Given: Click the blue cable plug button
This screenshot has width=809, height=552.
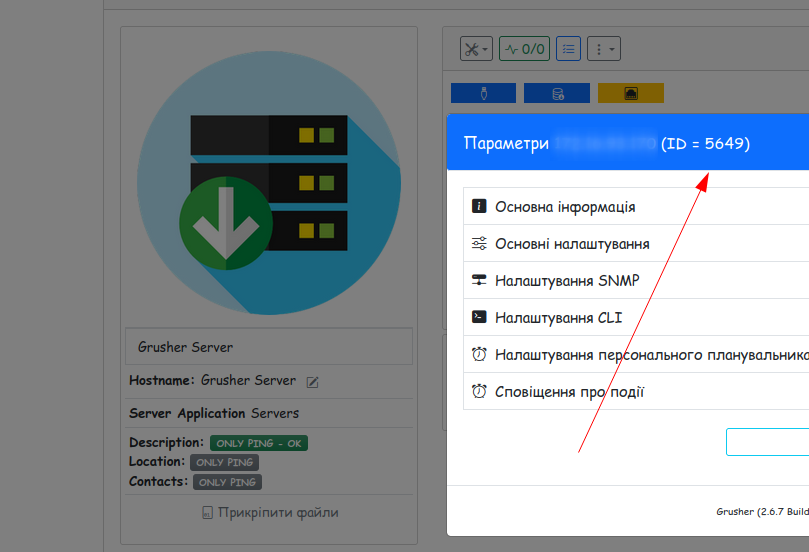Looking at the screenshot, I should [x=483, y=93].
